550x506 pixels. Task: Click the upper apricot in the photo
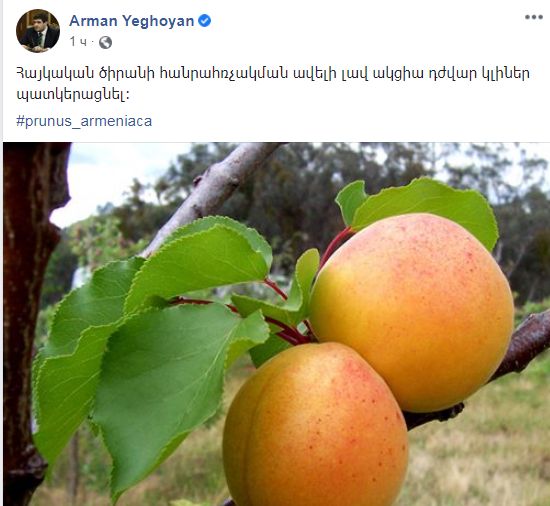click(x=411, y=312)
